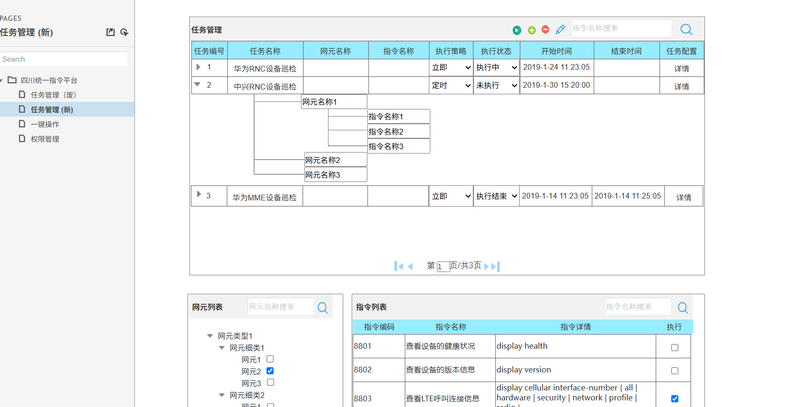
Task: Open 执行策略 dropdown for task 1
Action: coord(450,68)
